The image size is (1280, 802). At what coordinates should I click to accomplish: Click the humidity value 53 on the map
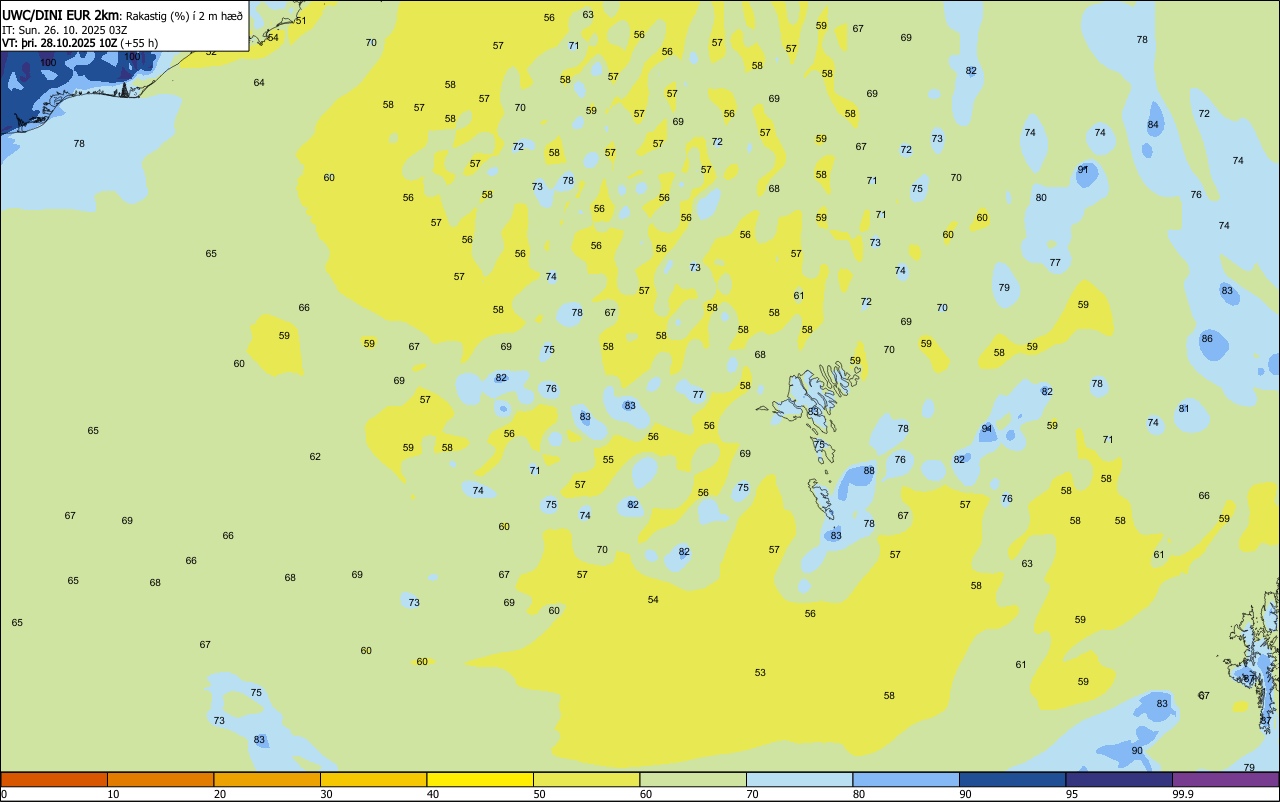tap(760, 673)
